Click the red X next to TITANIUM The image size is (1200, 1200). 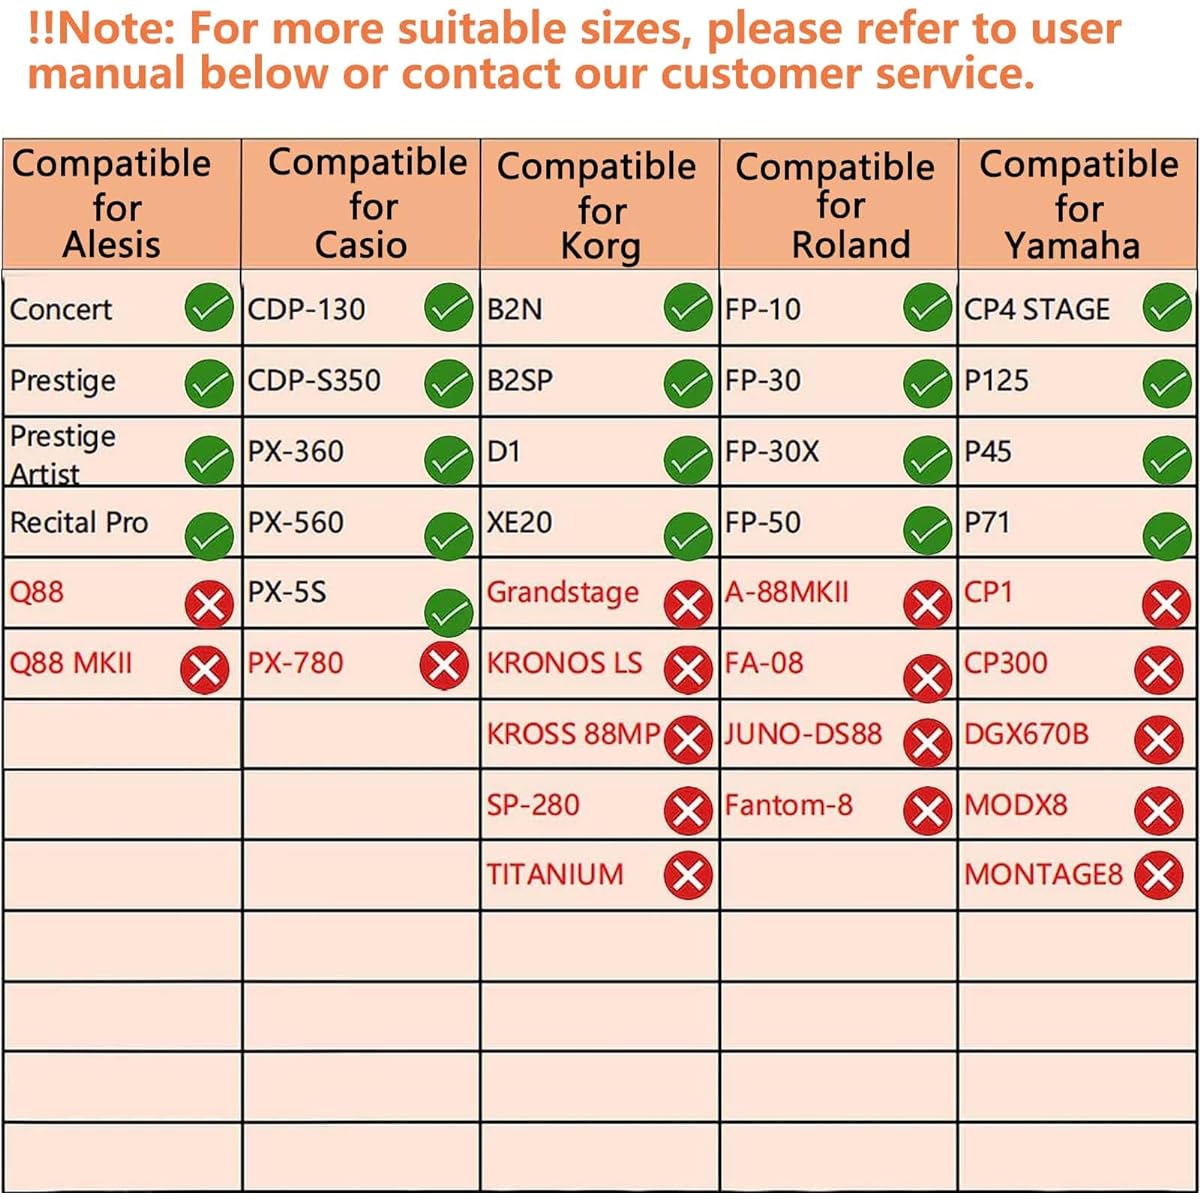[x=688, y=876]
